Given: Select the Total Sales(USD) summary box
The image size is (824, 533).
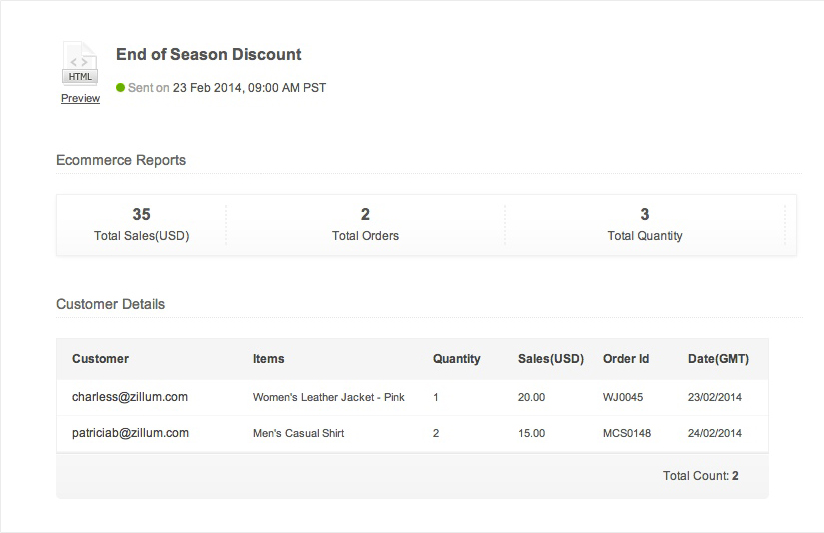Looking at the screenshot, I should 141,225.
